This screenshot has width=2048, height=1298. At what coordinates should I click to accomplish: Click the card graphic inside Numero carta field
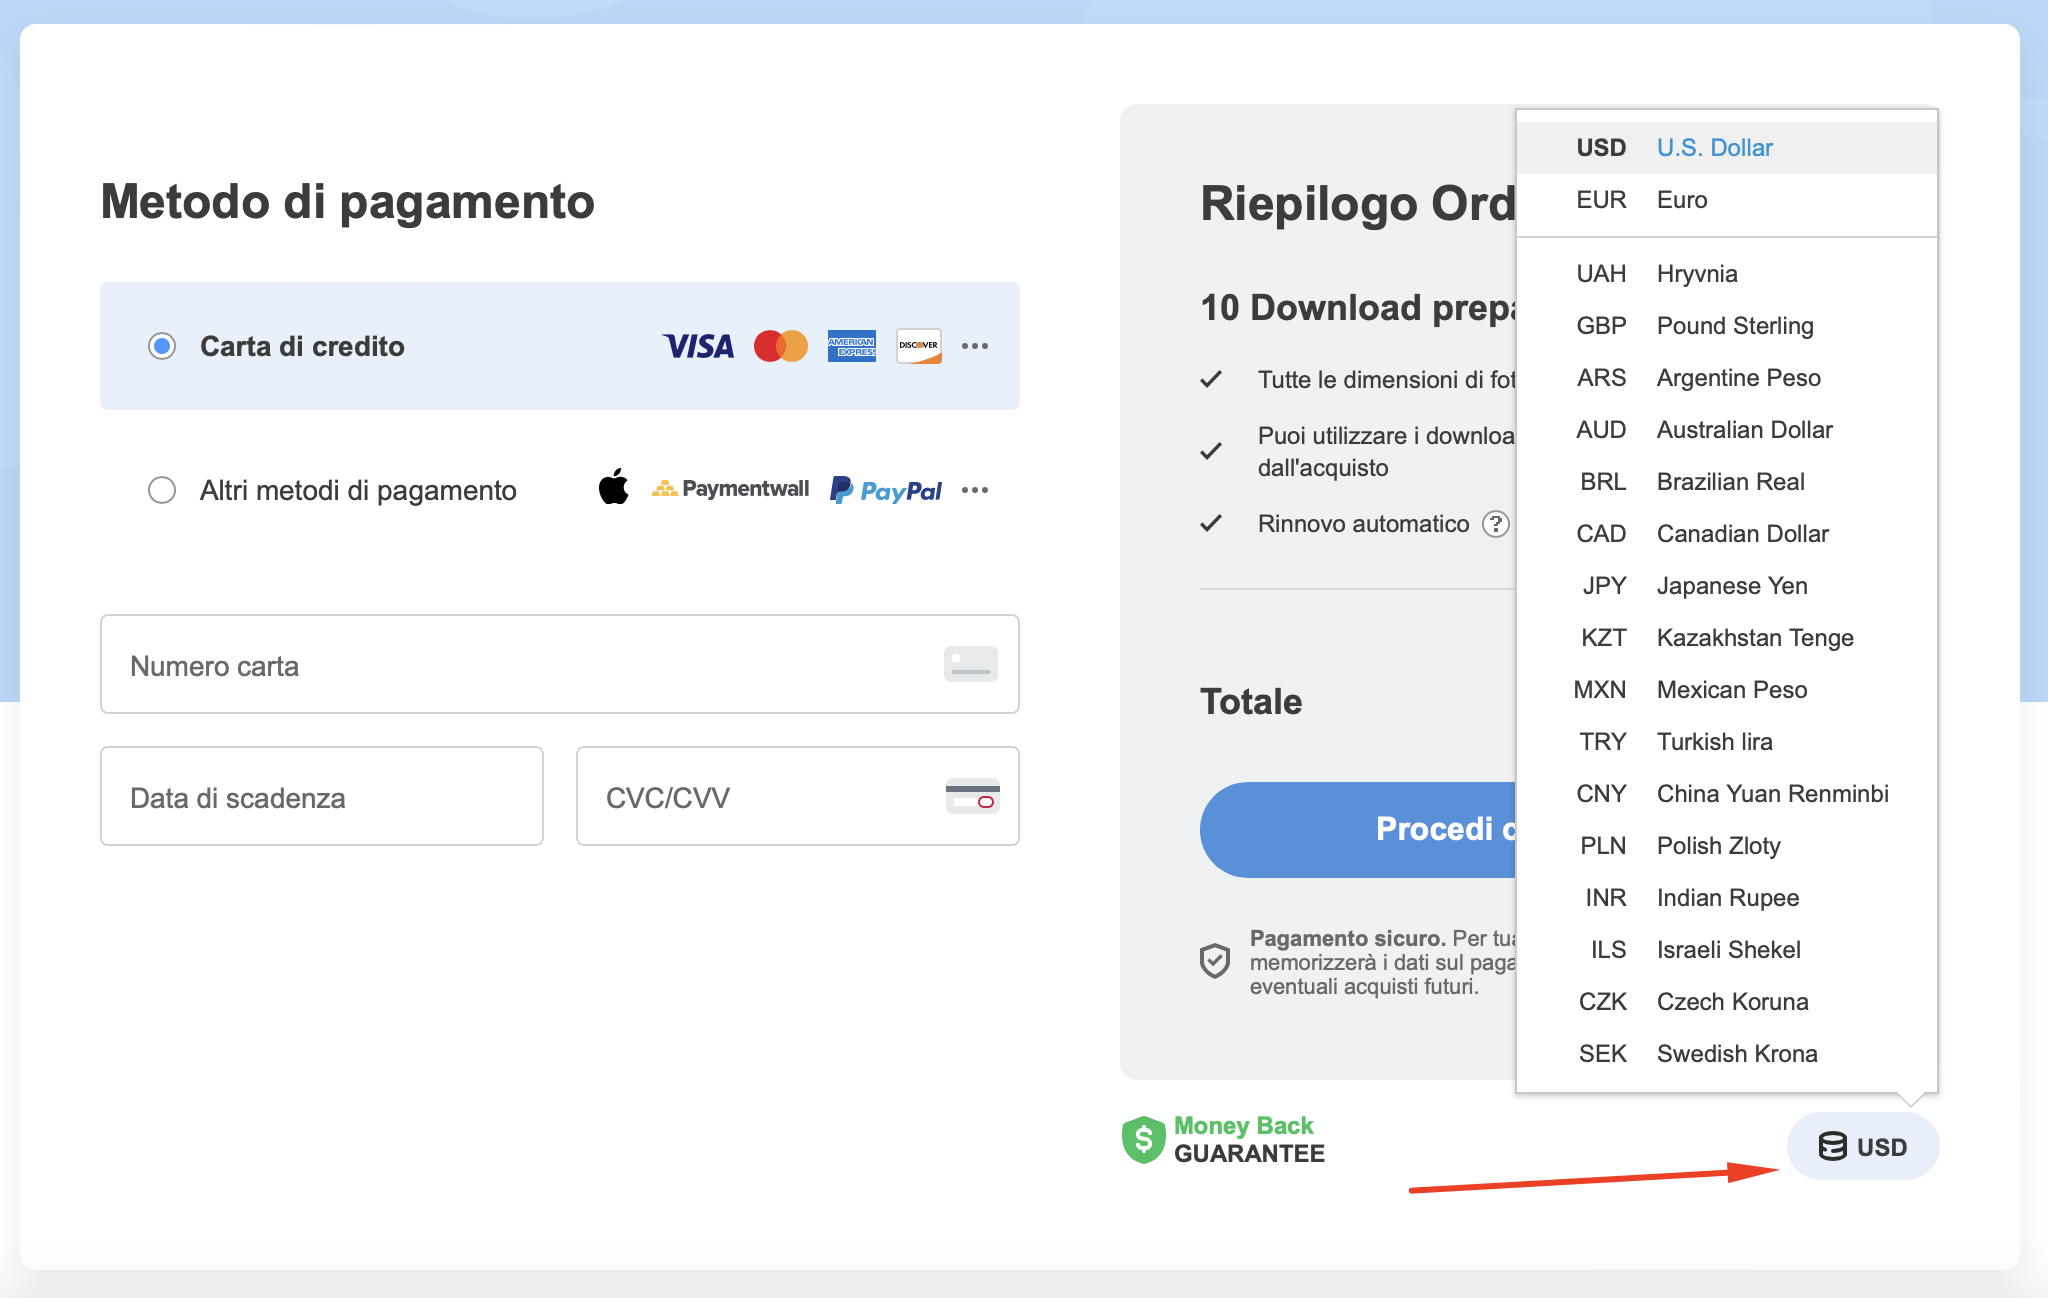tap(971, 664)
